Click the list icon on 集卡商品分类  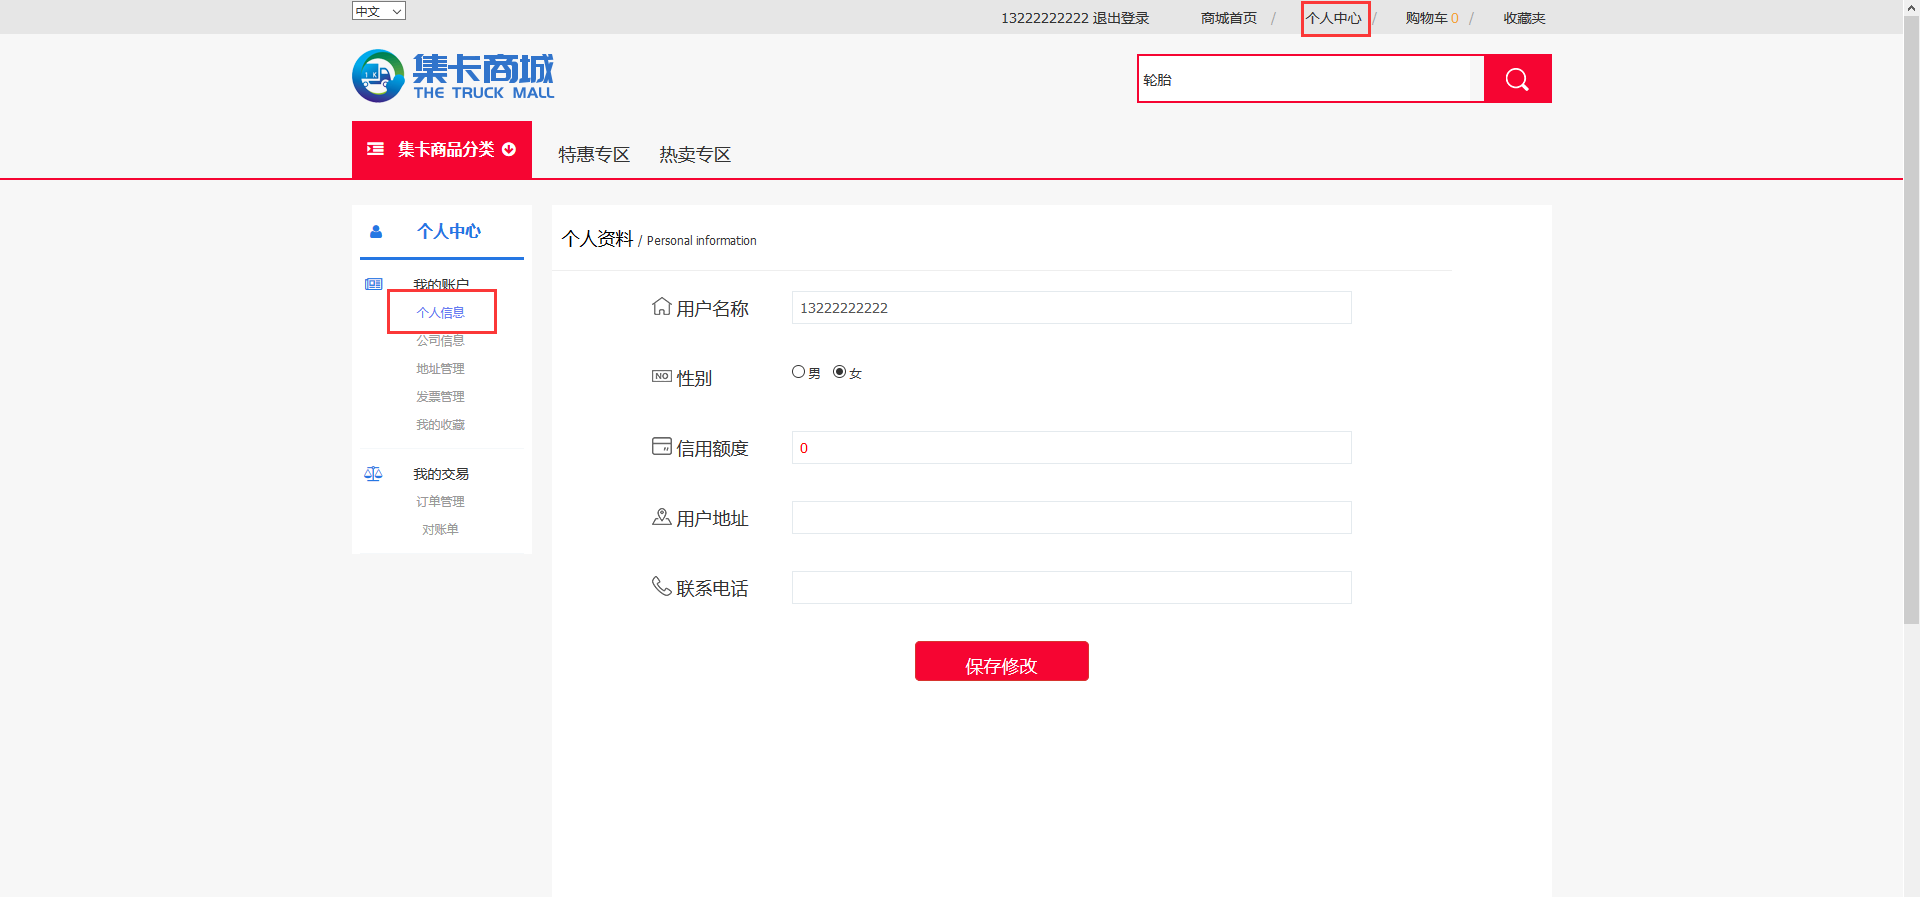(376, 149)
